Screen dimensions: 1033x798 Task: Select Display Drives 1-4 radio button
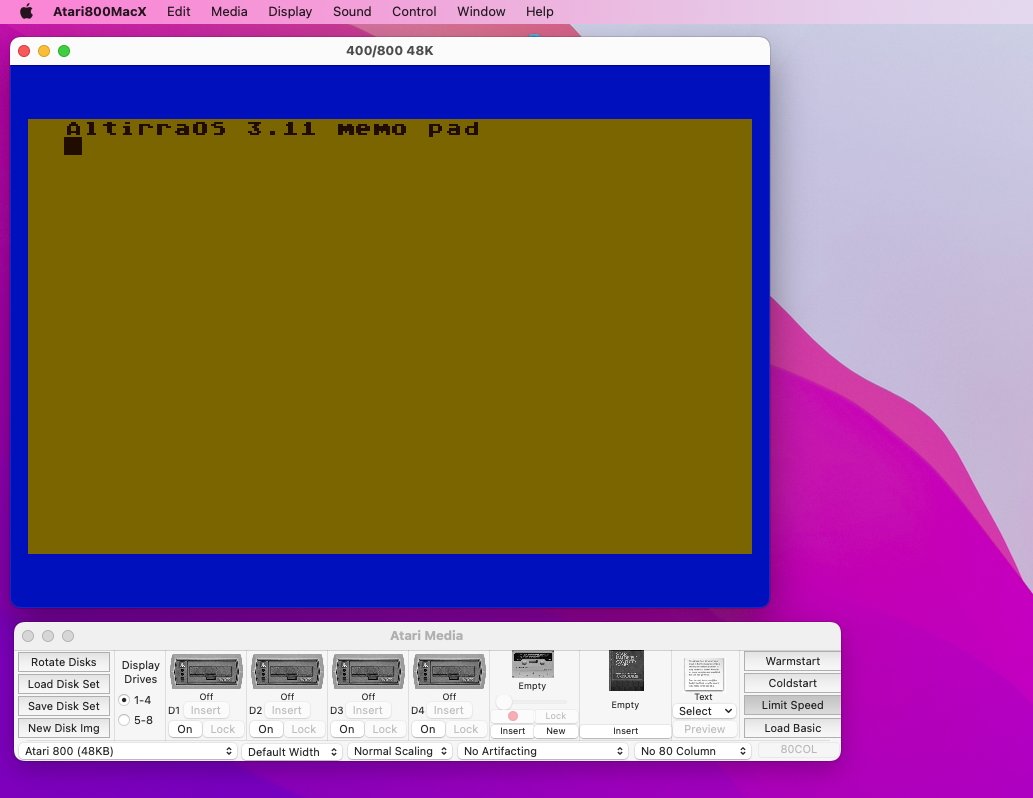pos(124,700)
